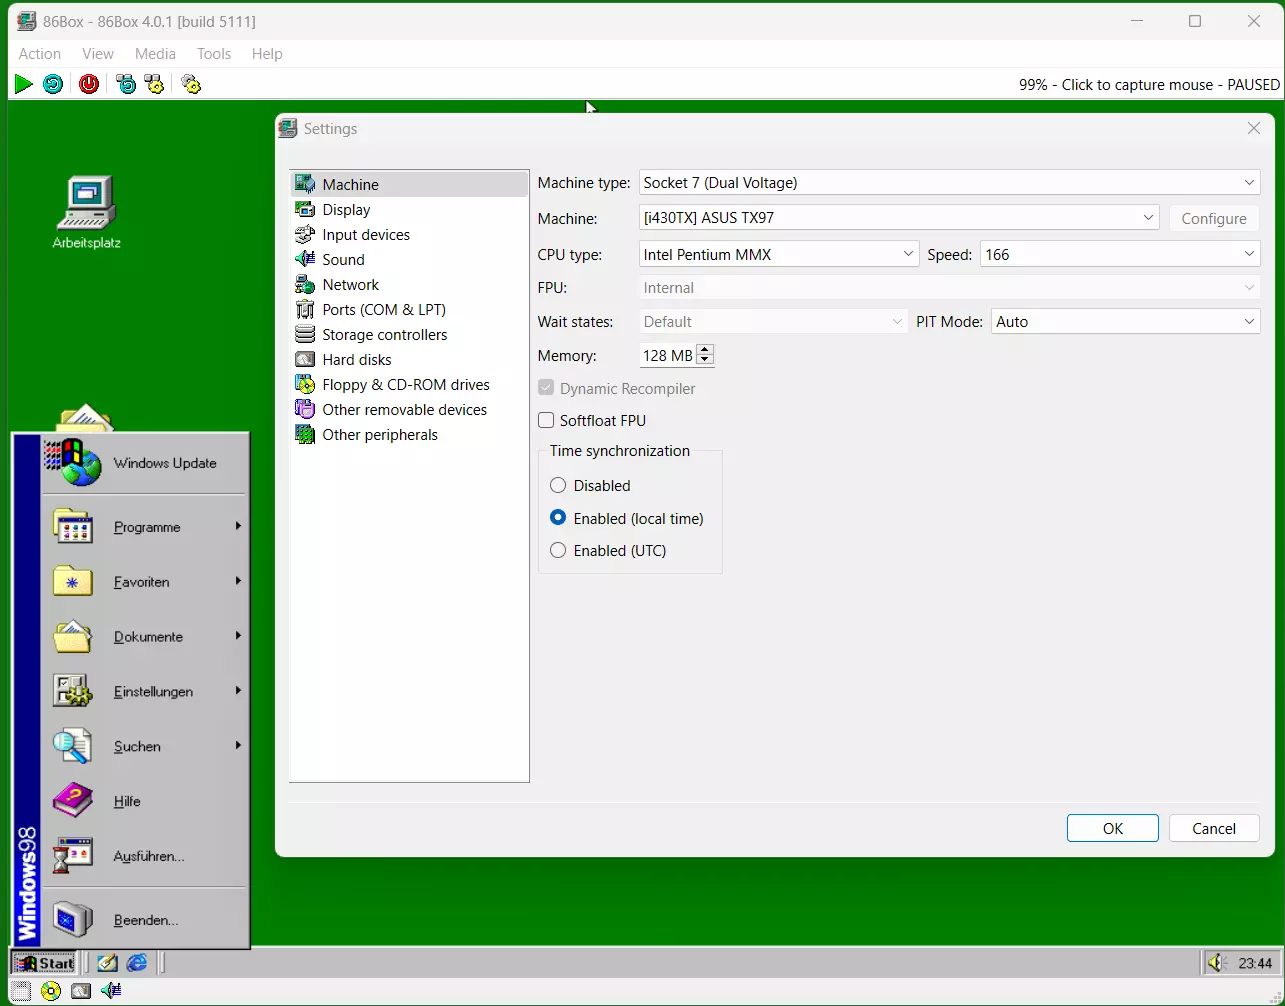Open the Media menu
This screenshot has width=1285, height=1006.
155,54
